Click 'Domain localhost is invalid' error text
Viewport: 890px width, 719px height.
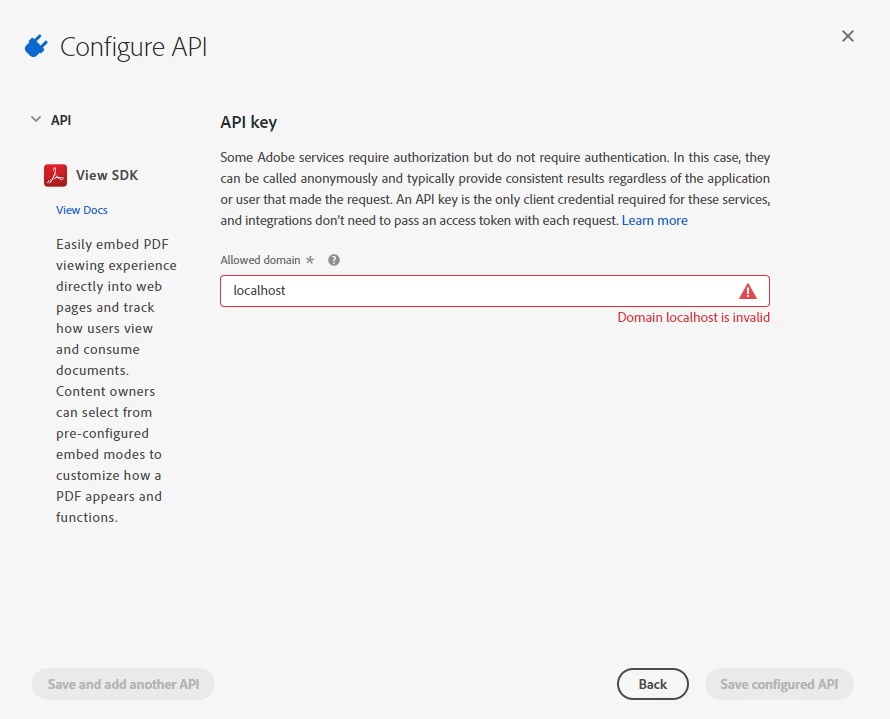694,317
